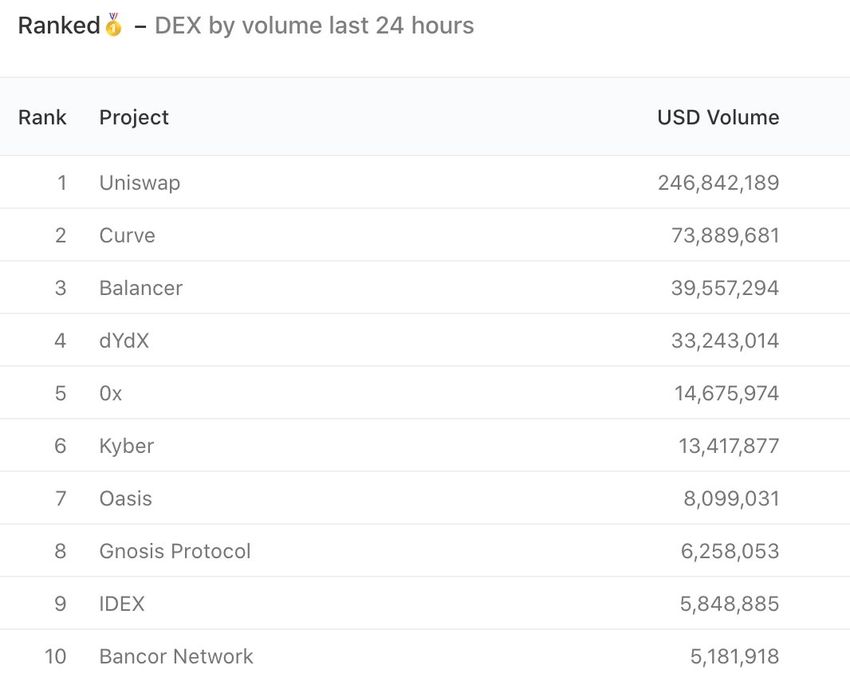Select the 0x project row

click(111, 394)
